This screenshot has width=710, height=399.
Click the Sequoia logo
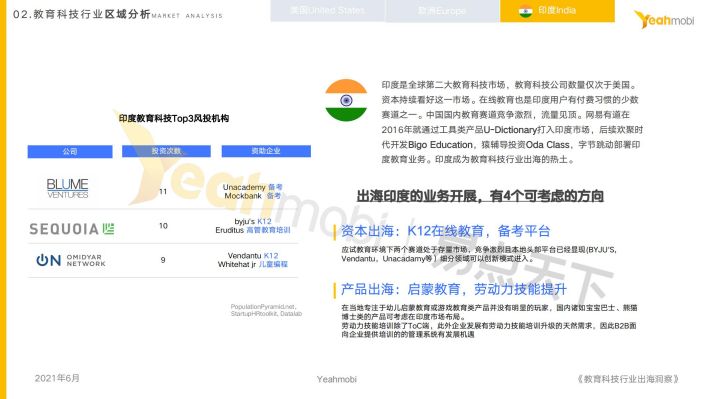[x=72, y=229]
